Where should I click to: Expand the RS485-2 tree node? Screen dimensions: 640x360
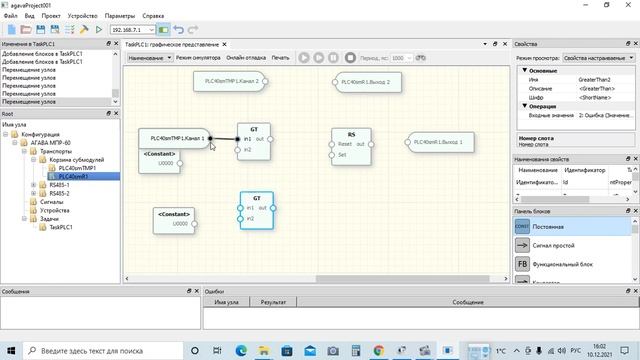pyautogui.click(x=33, y=193)
